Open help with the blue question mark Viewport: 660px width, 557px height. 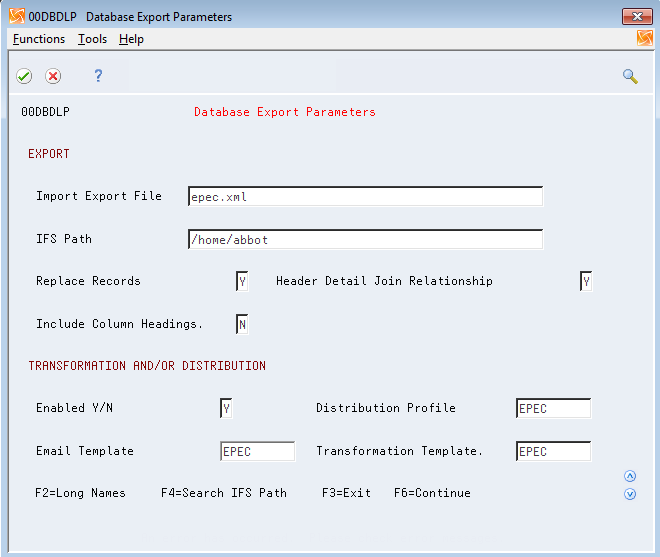(x=98, y=76)
